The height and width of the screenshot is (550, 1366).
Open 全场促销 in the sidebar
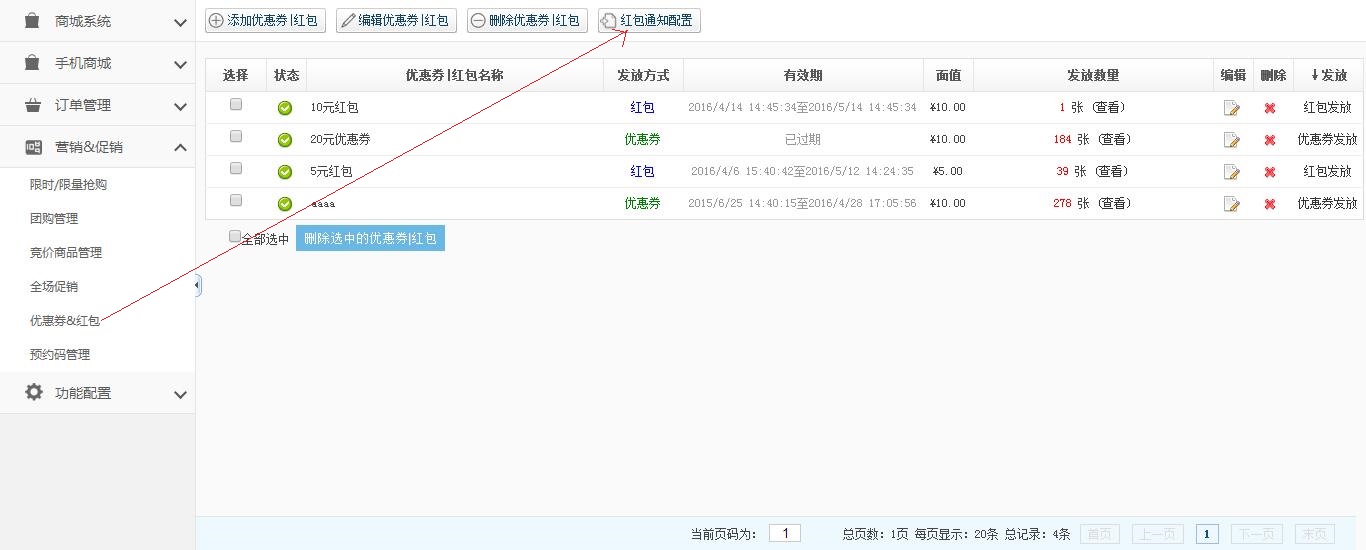[54, 287]
